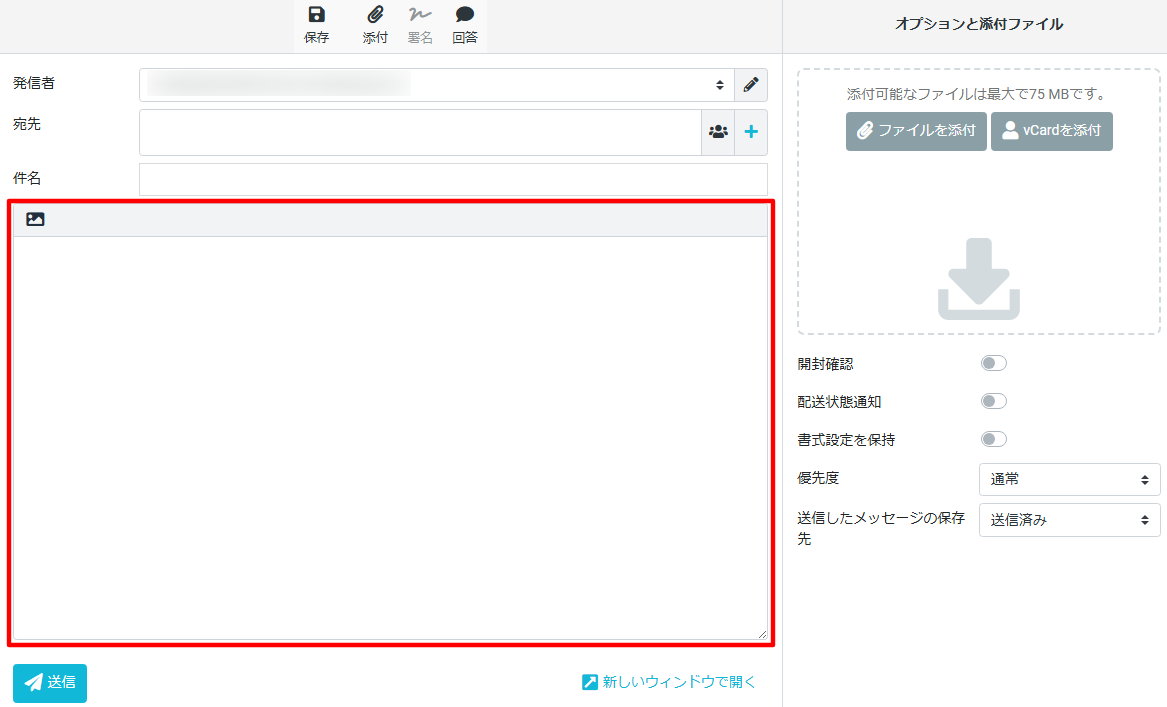1167x707 pixels.
Task: Toggle the 書式設定を保持 switch
Action: click(x=994, y=439)
